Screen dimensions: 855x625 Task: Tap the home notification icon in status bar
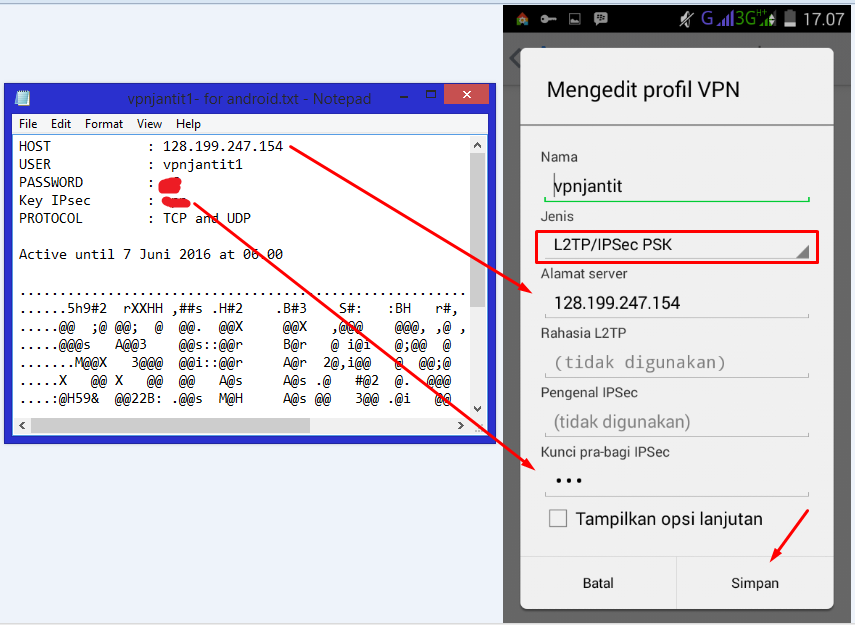coord(522,20)
